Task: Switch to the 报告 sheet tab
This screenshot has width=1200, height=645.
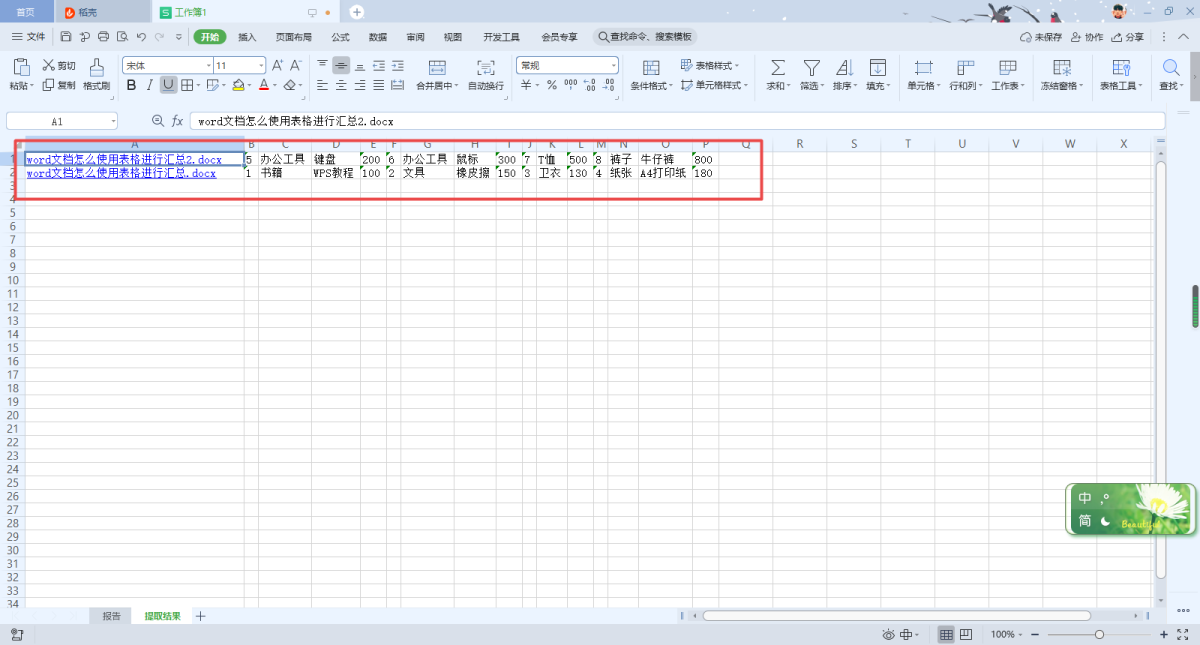Action: click(x=112, y=616)
